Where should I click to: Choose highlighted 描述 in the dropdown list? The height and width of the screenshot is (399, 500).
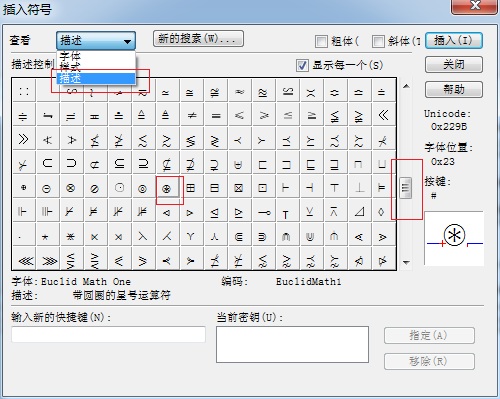pos(96,78)
